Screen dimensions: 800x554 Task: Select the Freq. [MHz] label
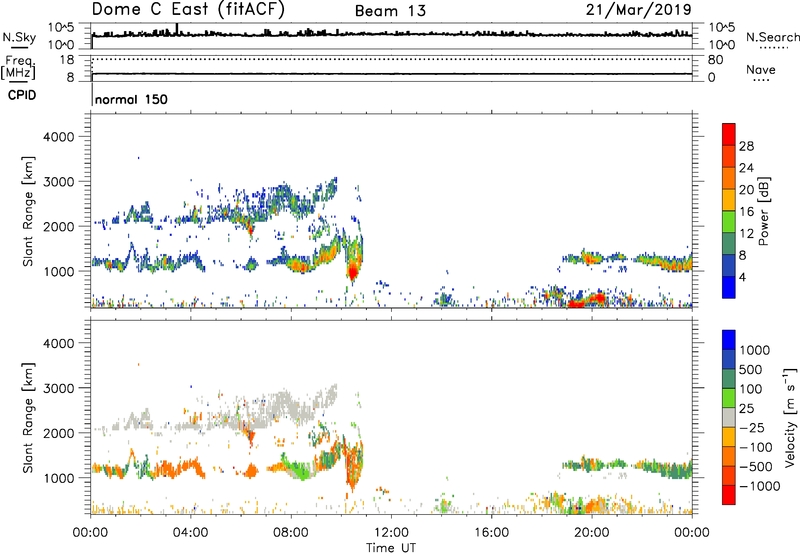click(18, 68)
